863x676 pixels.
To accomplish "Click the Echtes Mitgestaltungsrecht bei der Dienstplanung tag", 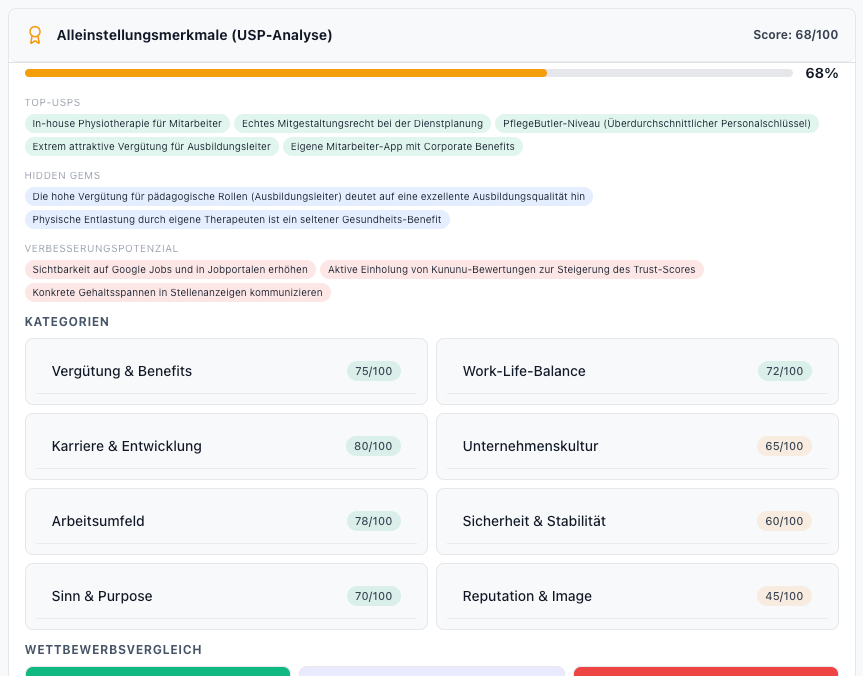I will 362,123.
